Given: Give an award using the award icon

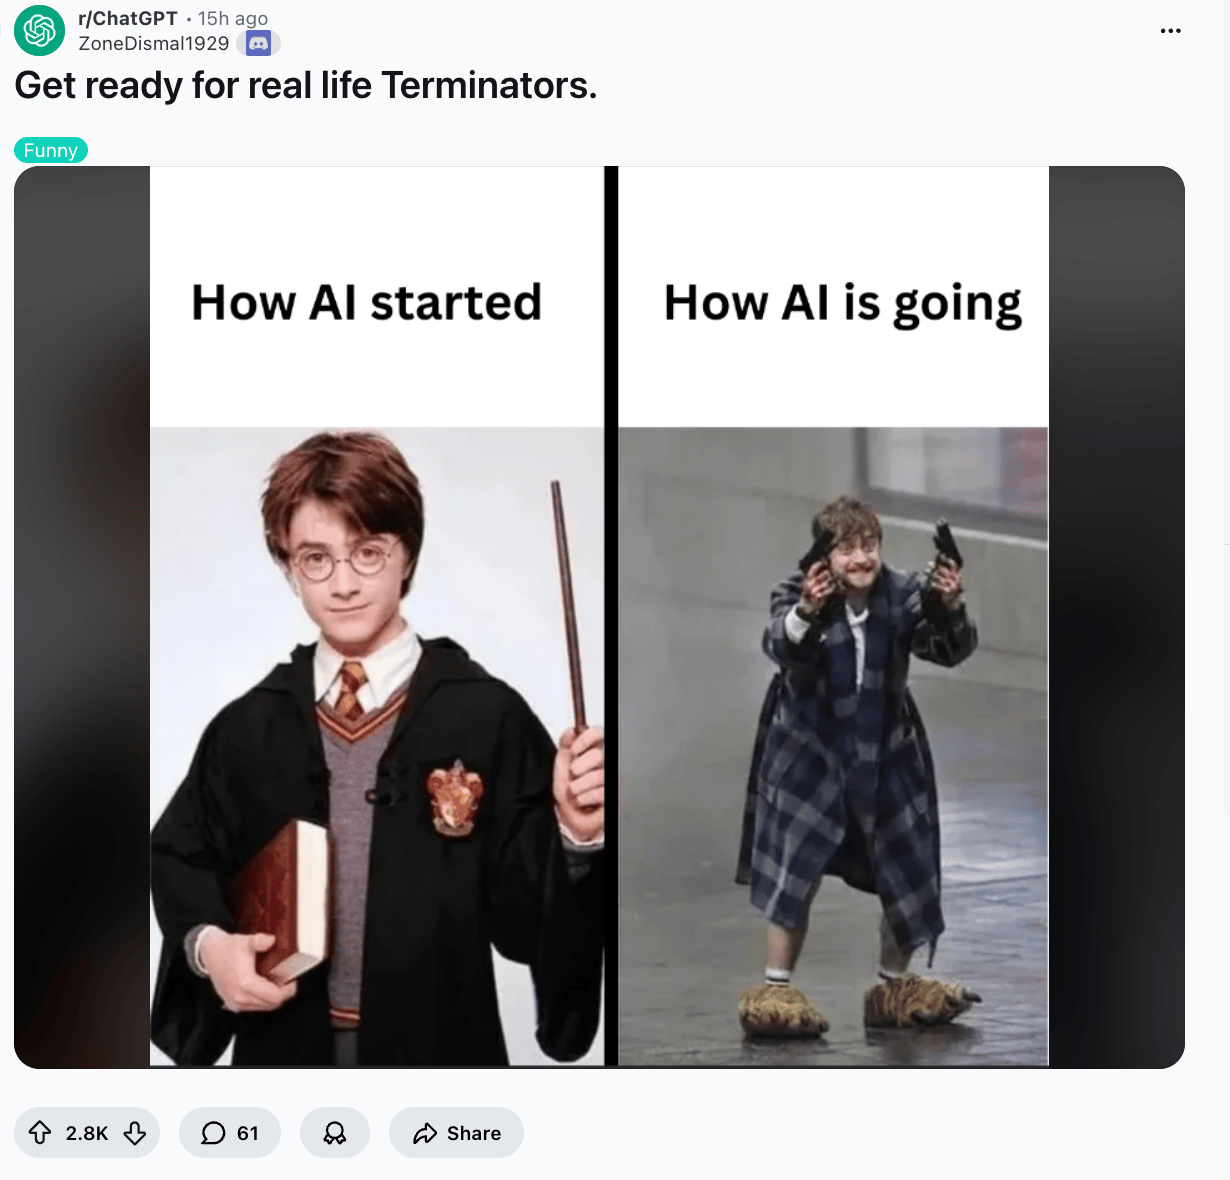Looking at the screenshot, I should click(x=335, y=1133).
